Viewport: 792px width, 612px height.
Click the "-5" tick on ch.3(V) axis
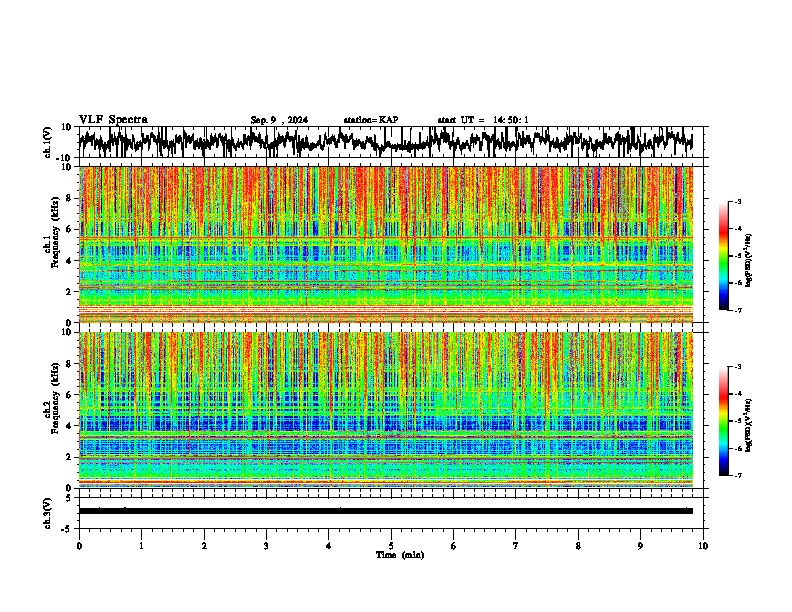pyautogui.click(x=67, y=529)
